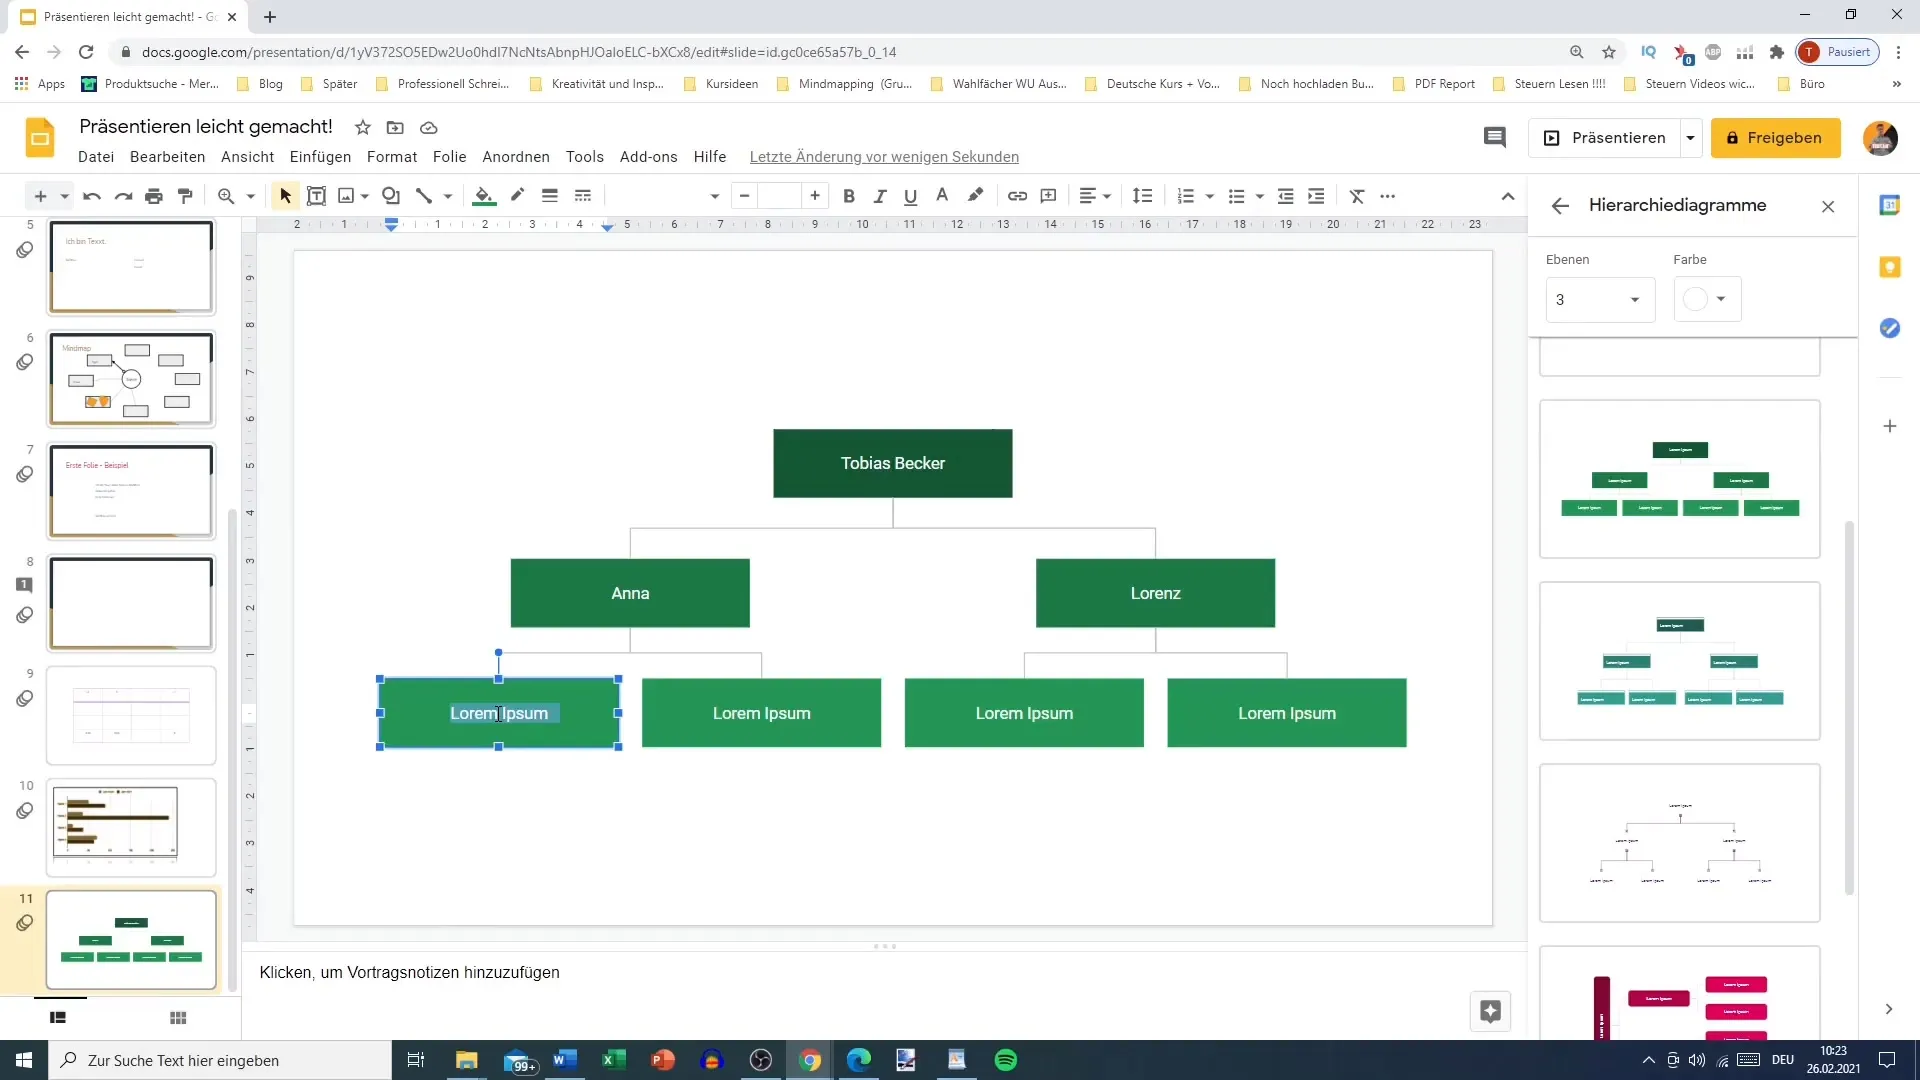Click the line spacing icon
Viewport: 1920px width, 1080px height.
(1143, 196)
